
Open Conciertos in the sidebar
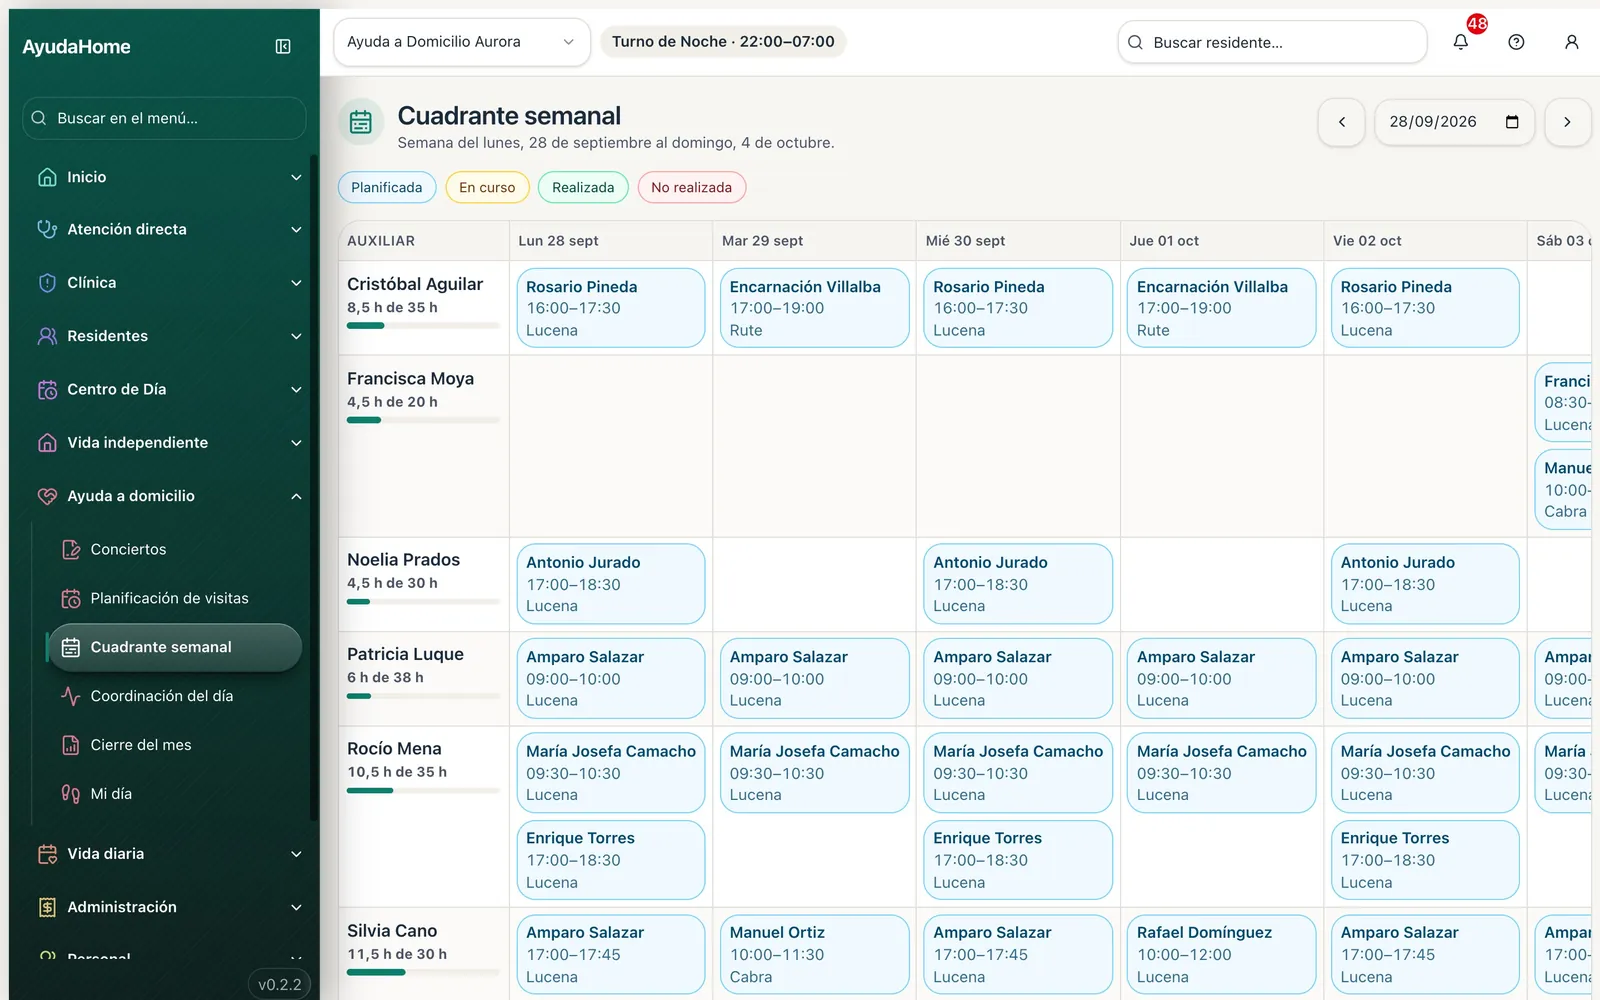(174, 549)
